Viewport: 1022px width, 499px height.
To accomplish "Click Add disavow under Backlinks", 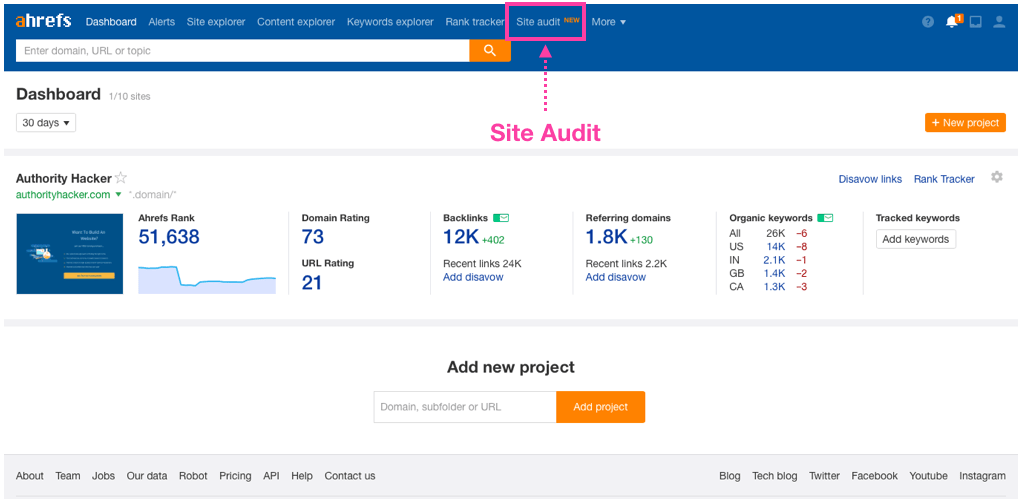I will click(x=473, y=277).
